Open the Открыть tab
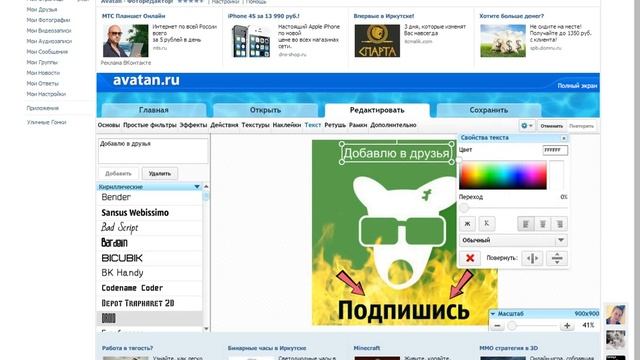Viewport: 640px width, 360px height. click(x=265, y=110)
